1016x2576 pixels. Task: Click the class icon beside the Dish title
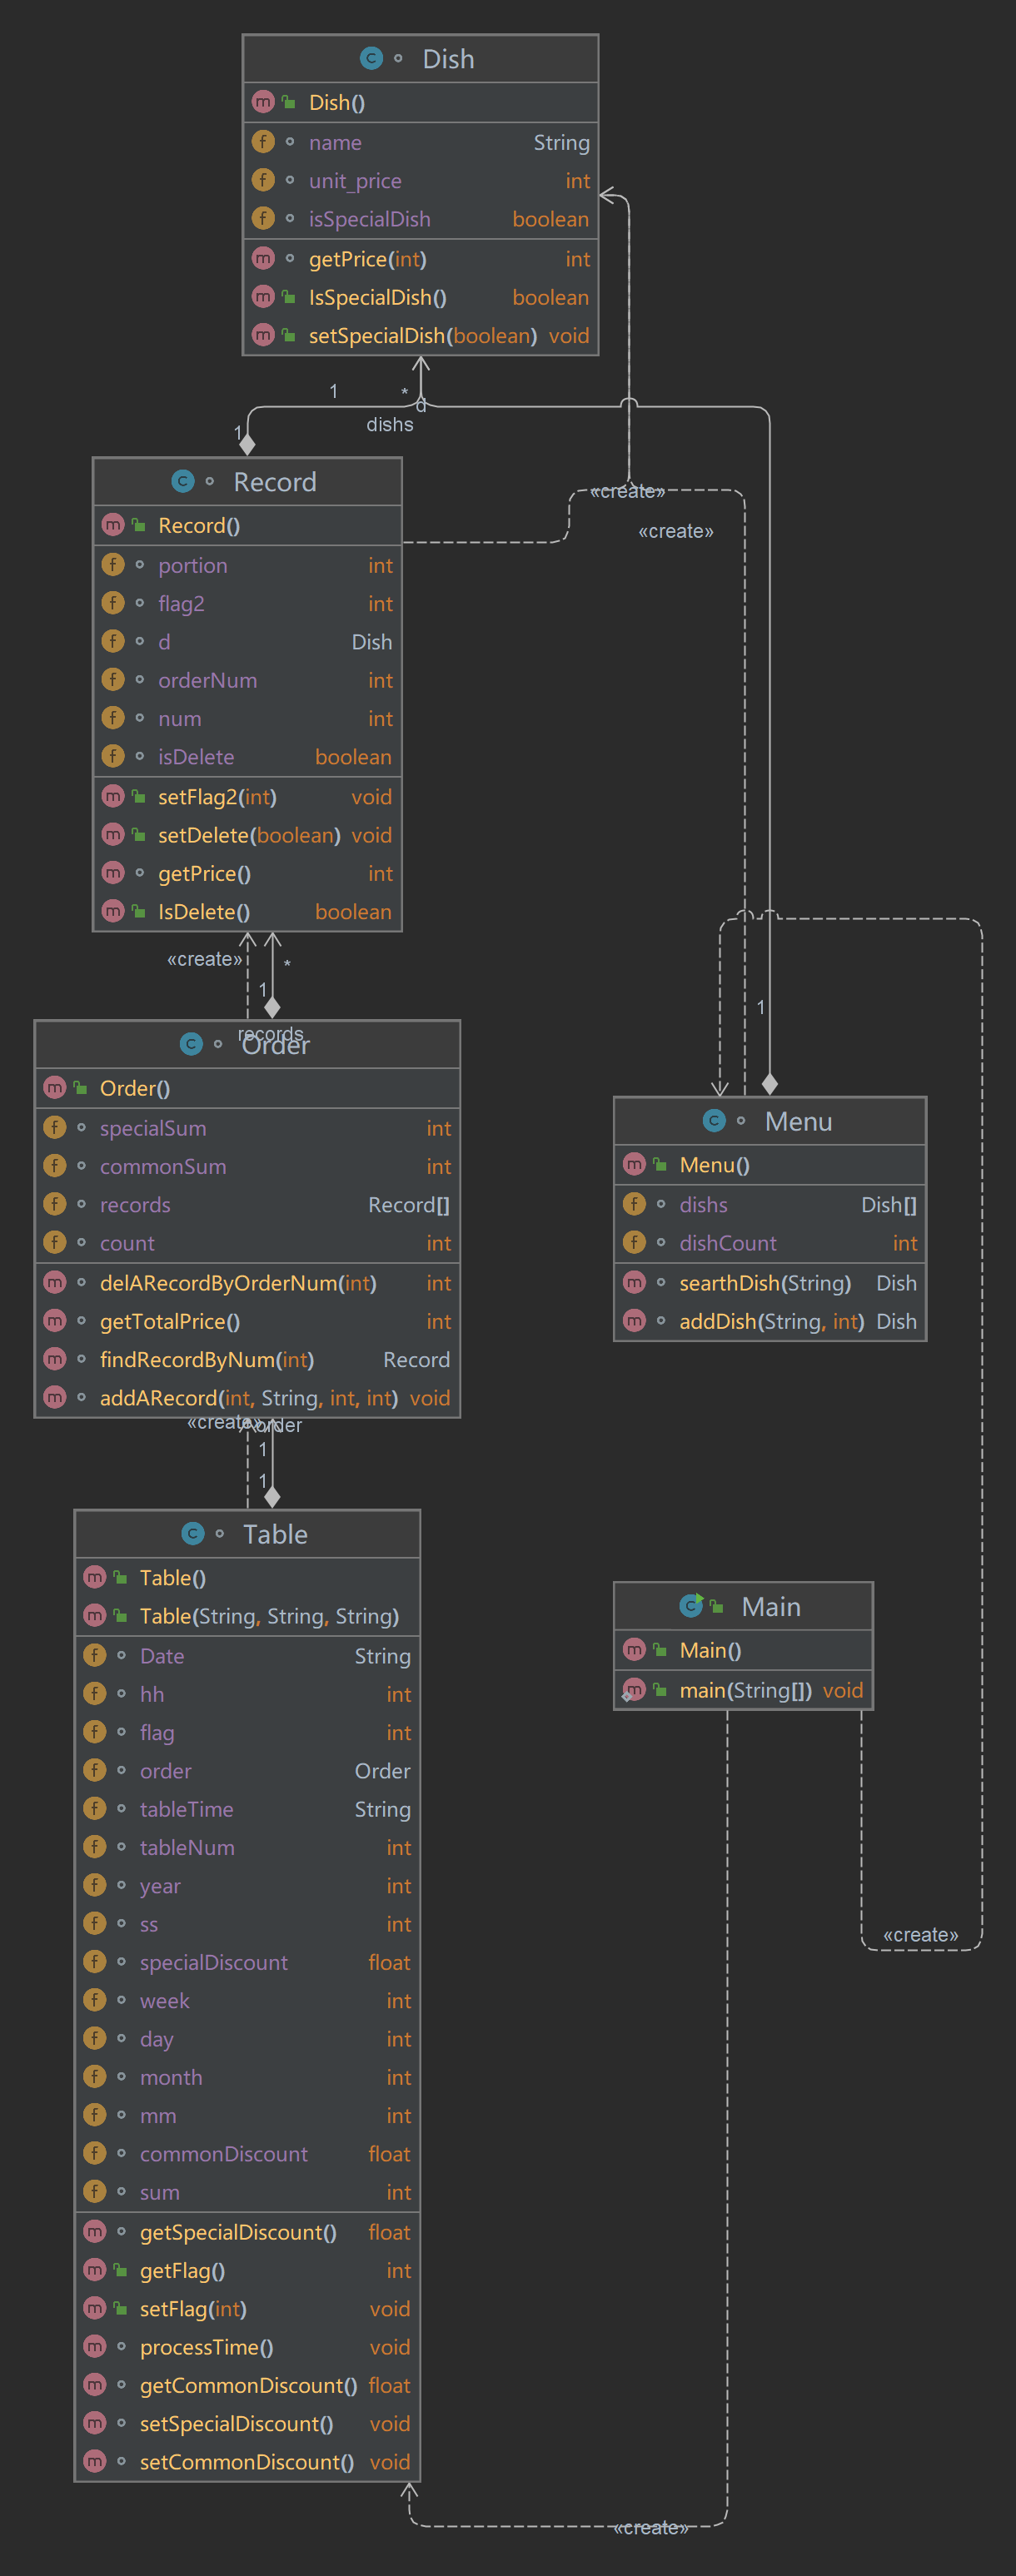[371, 58]
